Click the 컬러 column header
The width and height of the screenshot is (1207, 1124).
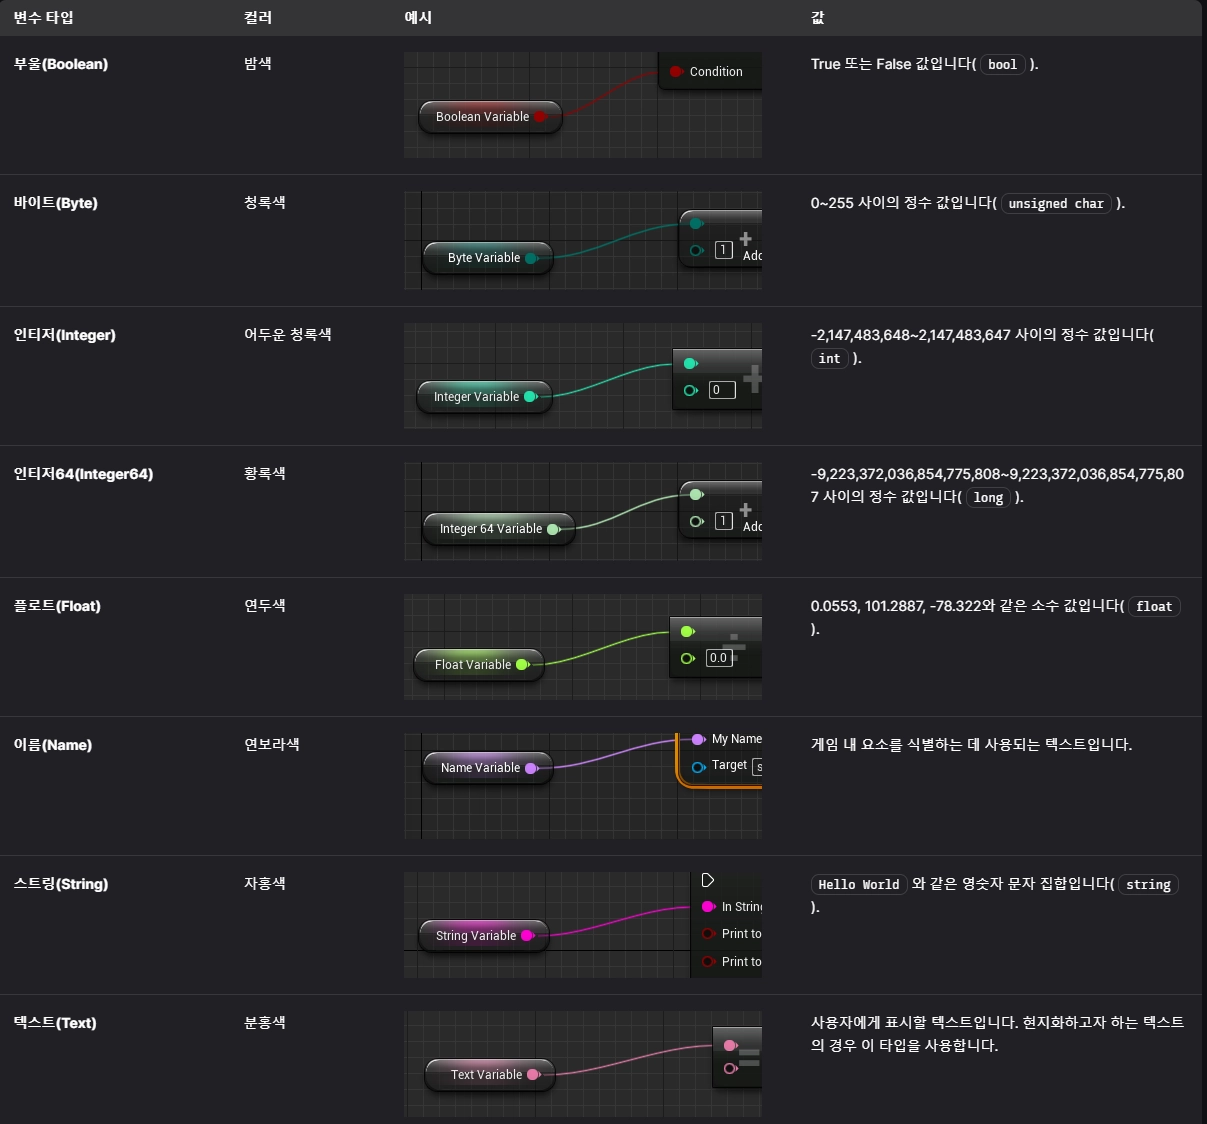(258, 18)
